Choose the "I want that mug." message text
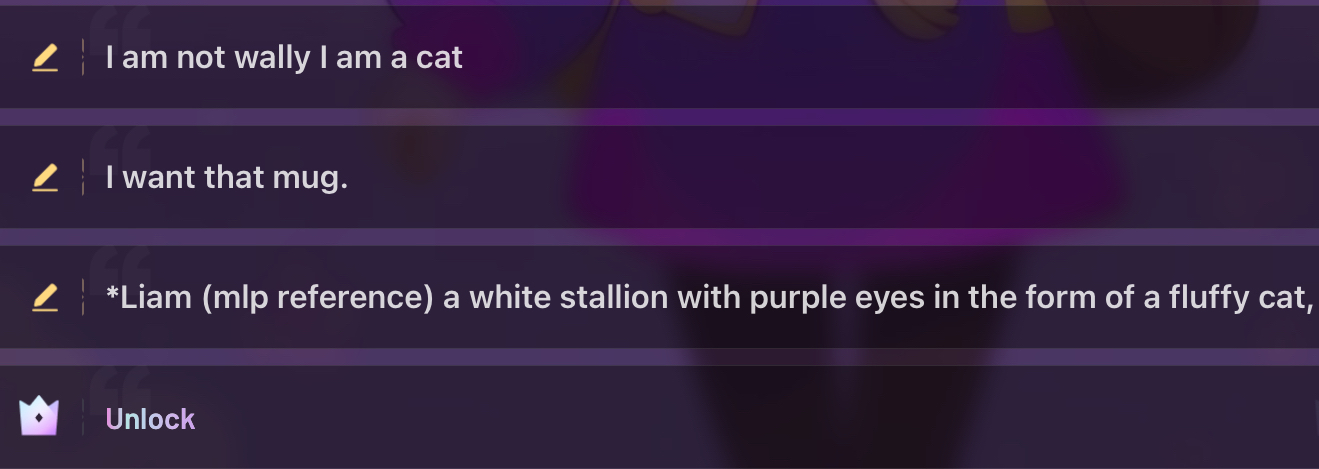The image size is (1319, 469). click(227, 179)
